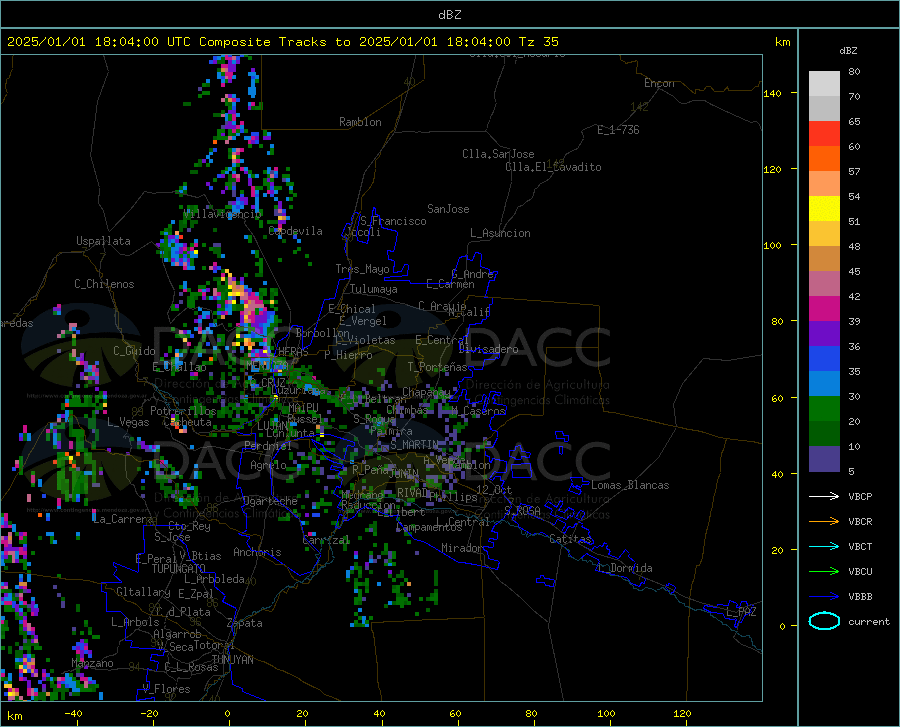Select the dark orange 57-60 dBZ swatch
900x727 pixels.
tap(824, 159)
